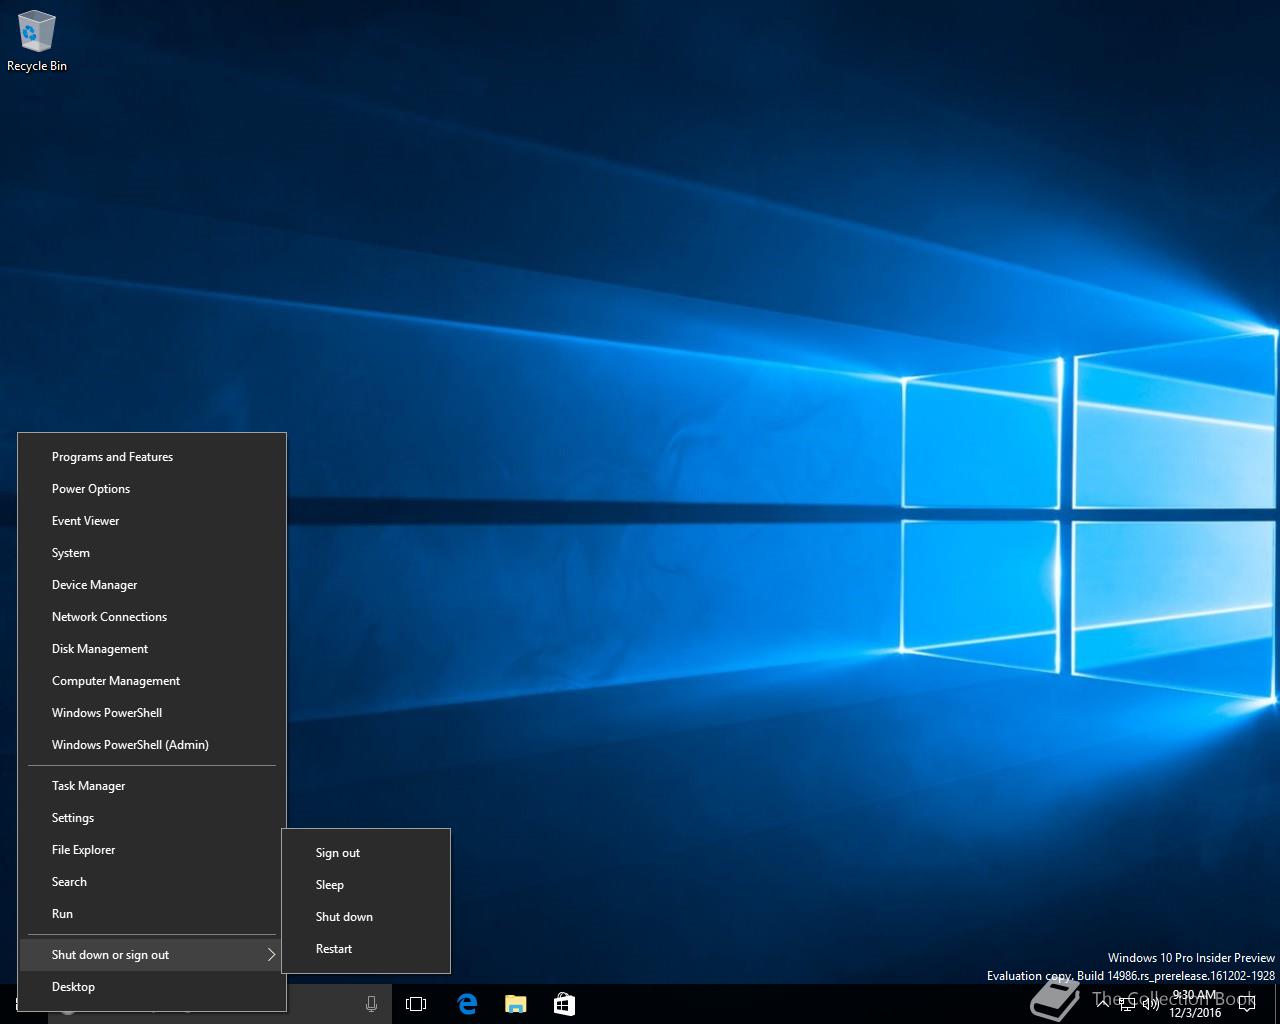Choose Restart in the submenu

366,949
